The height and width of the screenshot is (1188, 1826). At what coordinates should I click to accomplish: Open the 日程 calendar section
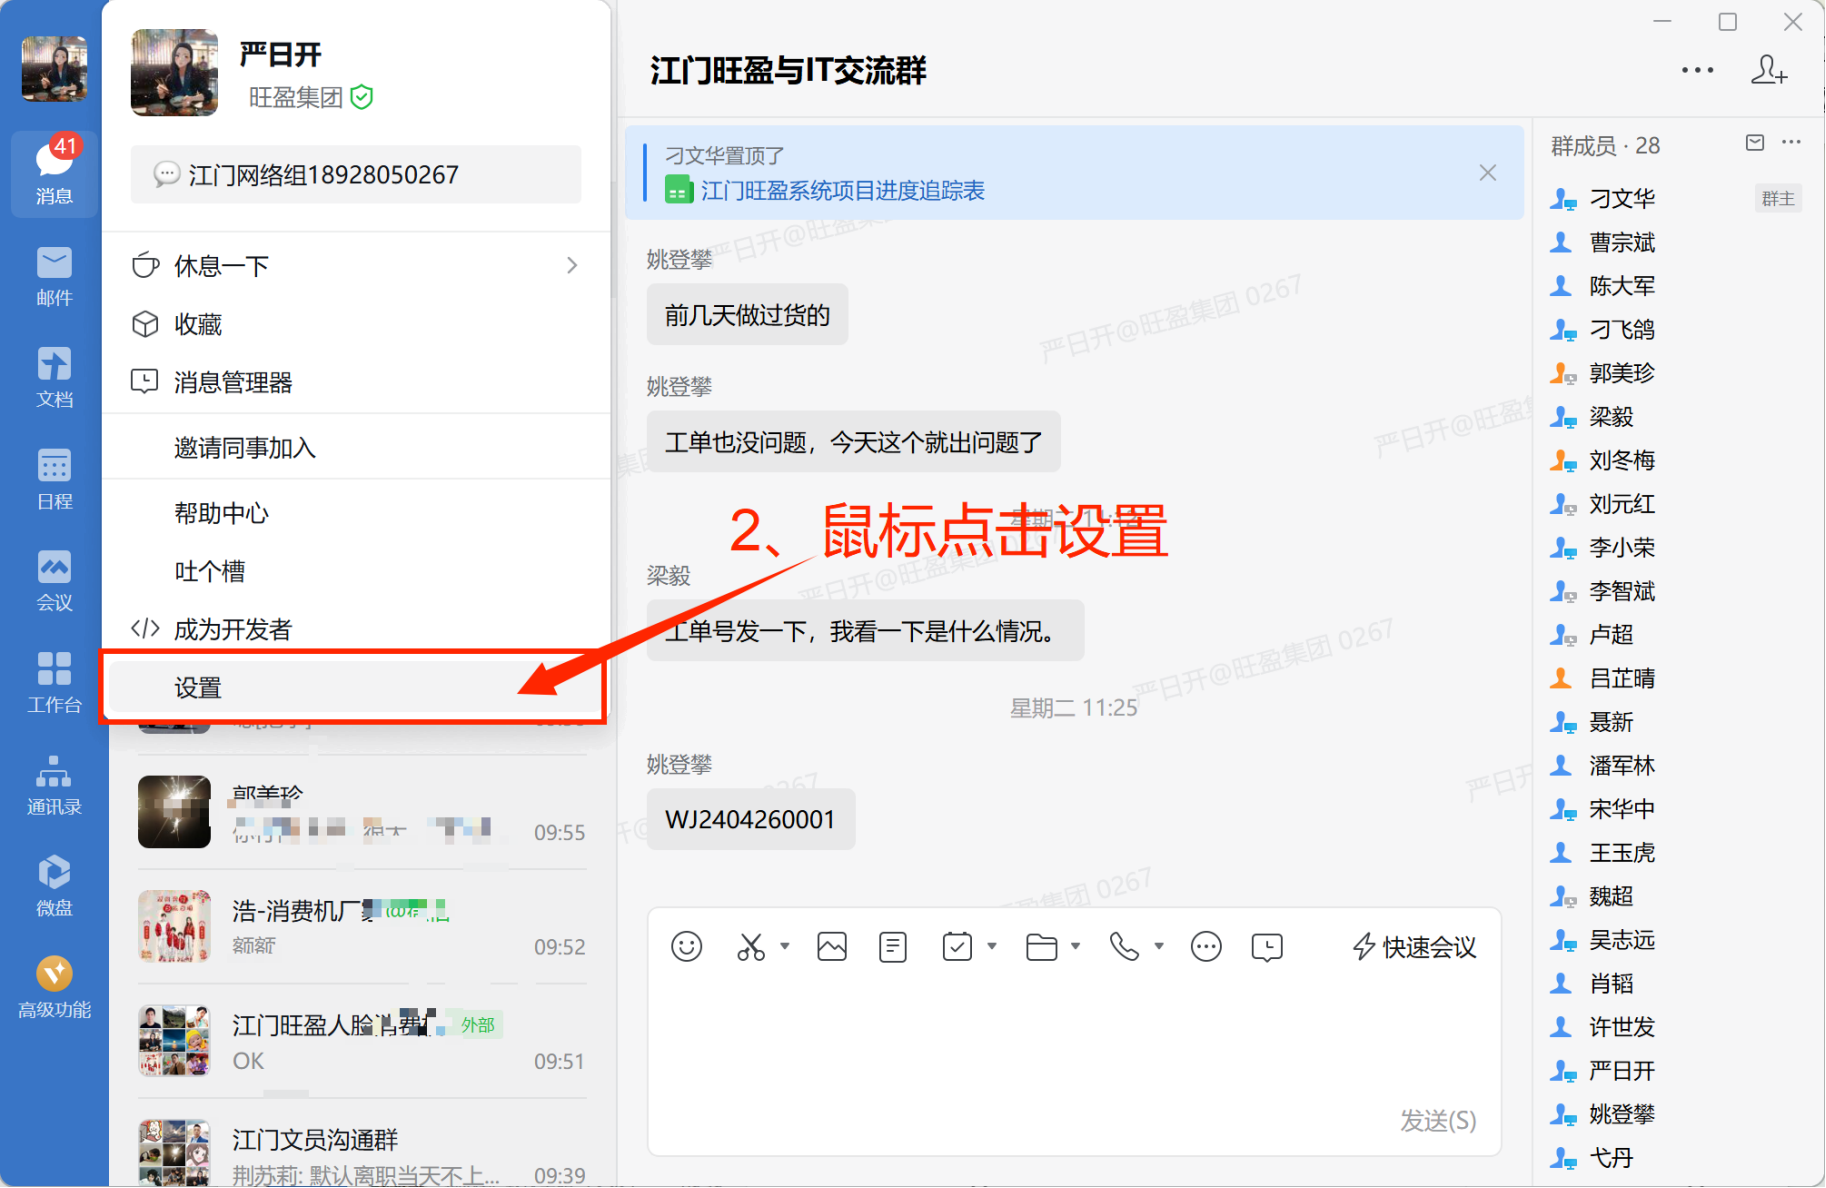[x=54, y=479]
